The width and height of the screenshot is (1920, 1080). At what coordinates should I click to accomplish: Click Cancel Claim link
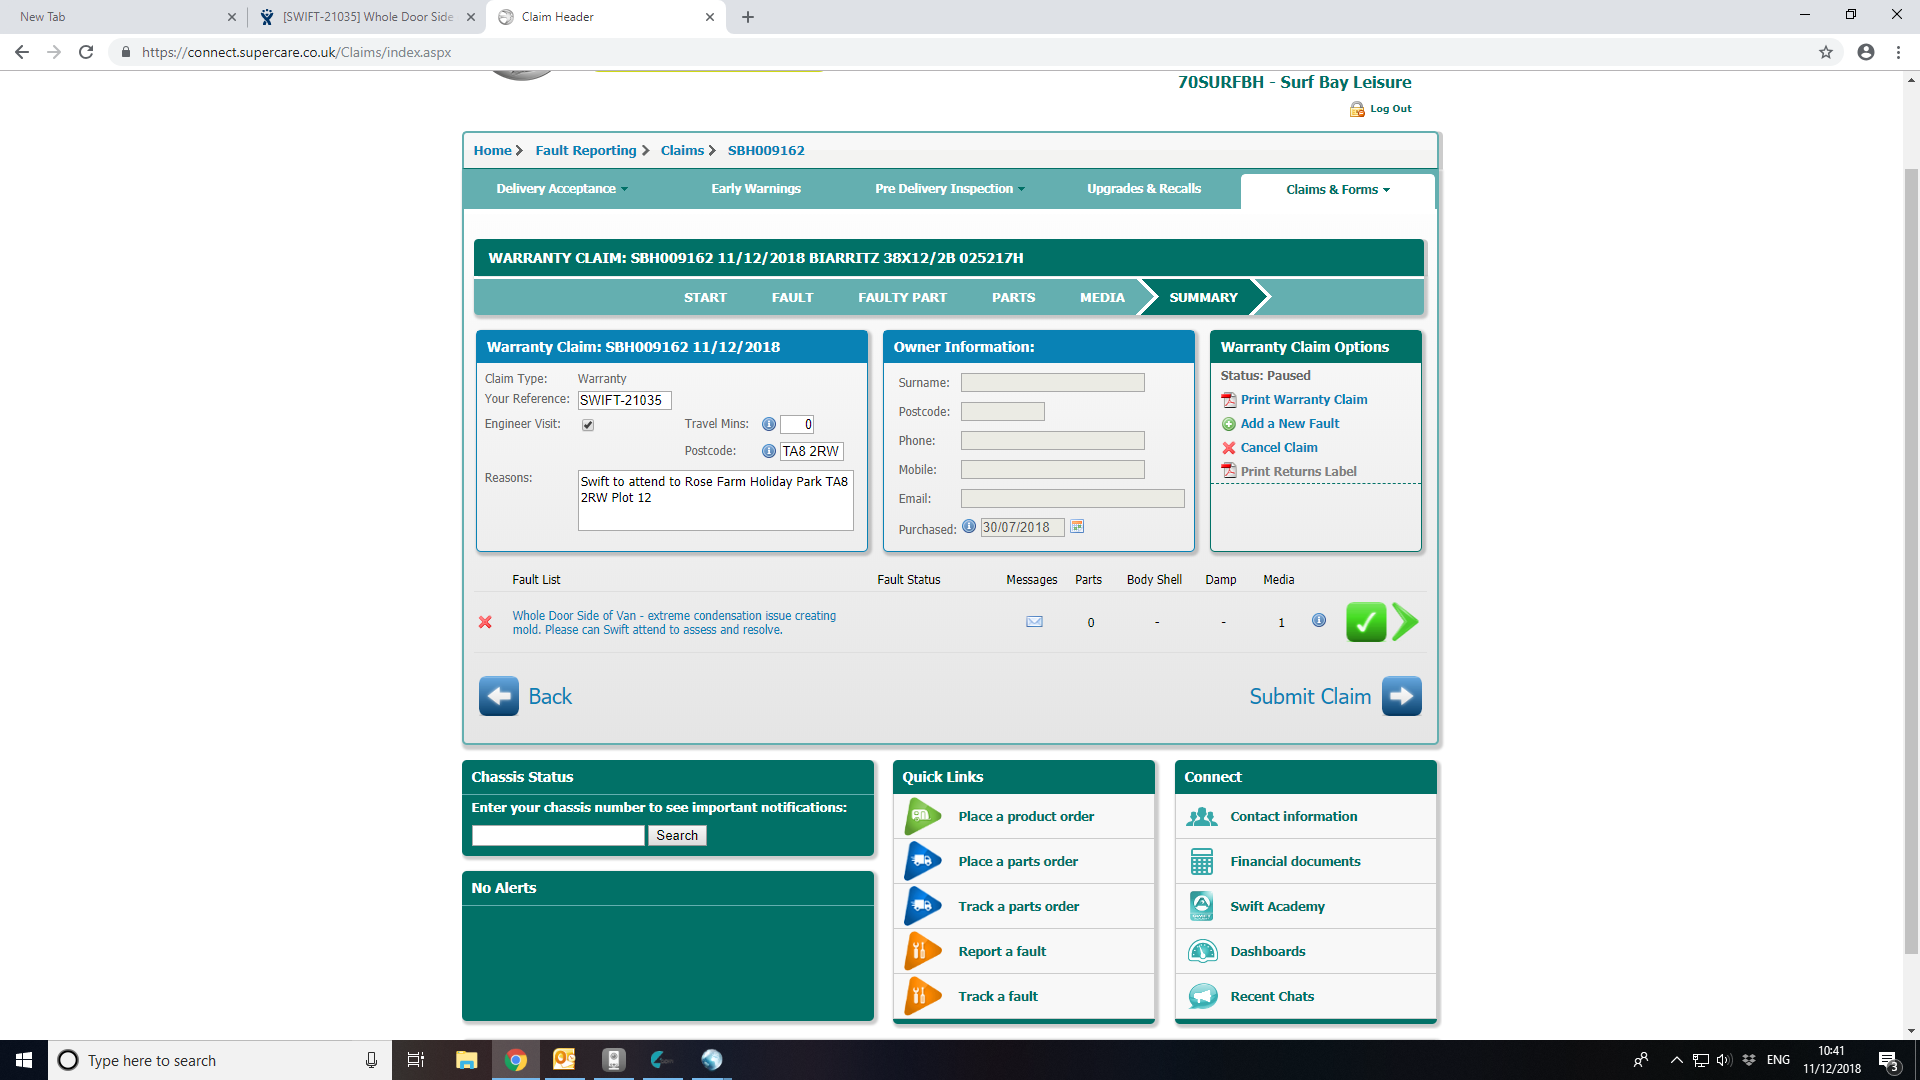point(1278,448)
